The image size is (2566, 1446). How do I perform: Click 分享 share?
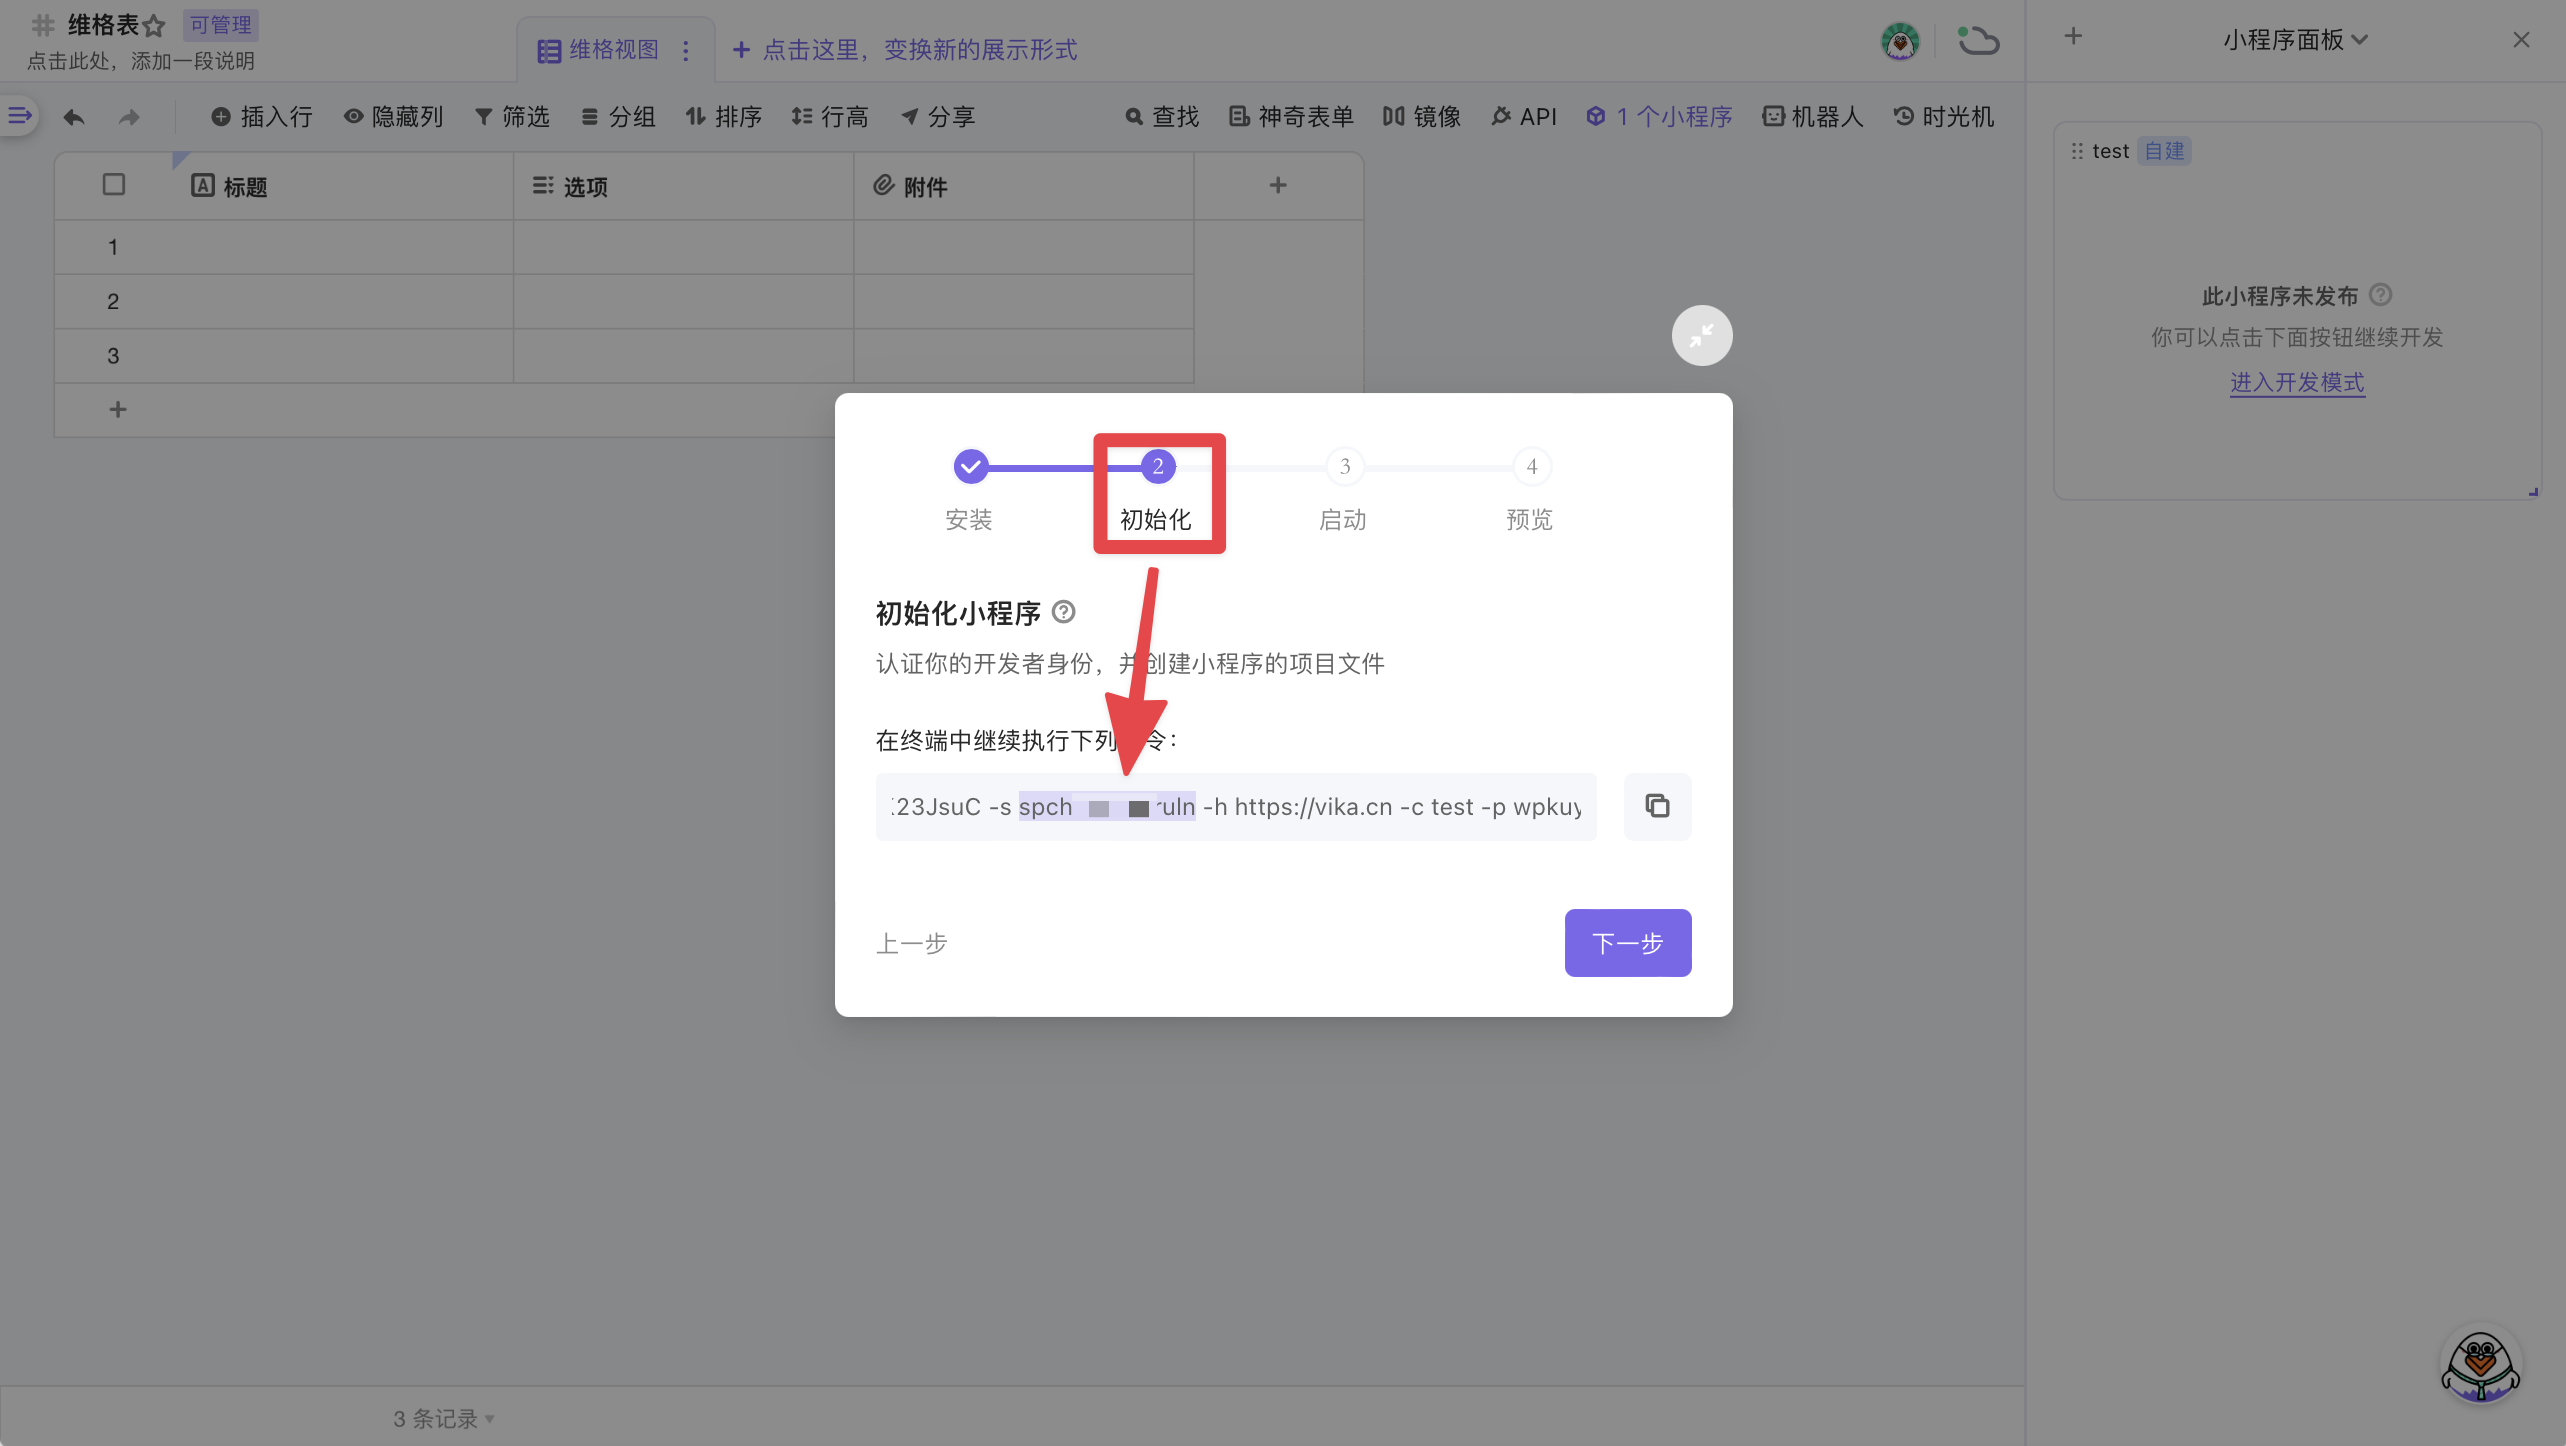click(938, 117)
